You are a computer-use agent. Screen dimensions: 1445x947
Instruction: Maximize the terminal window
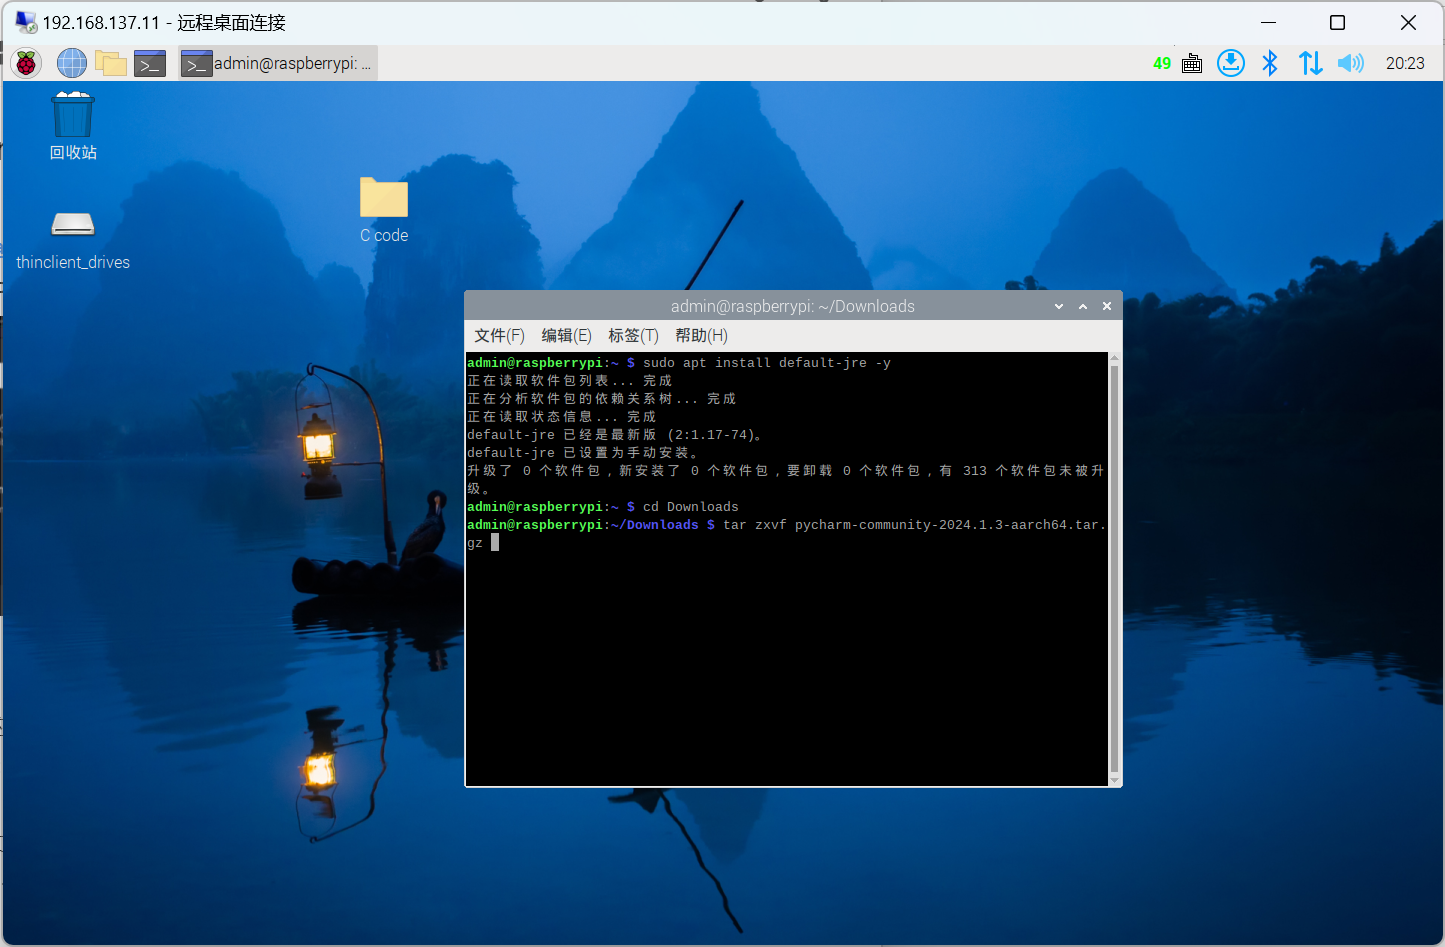click(x=1083, y=306)
